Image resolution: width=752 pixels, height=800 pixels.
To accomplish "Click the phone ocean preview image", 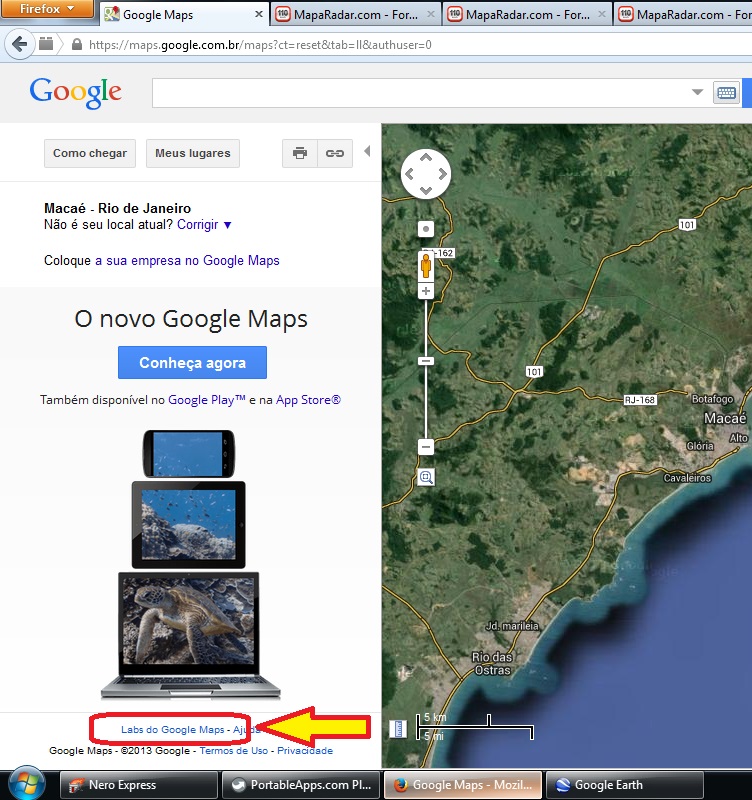I will [x=189, y=454].
